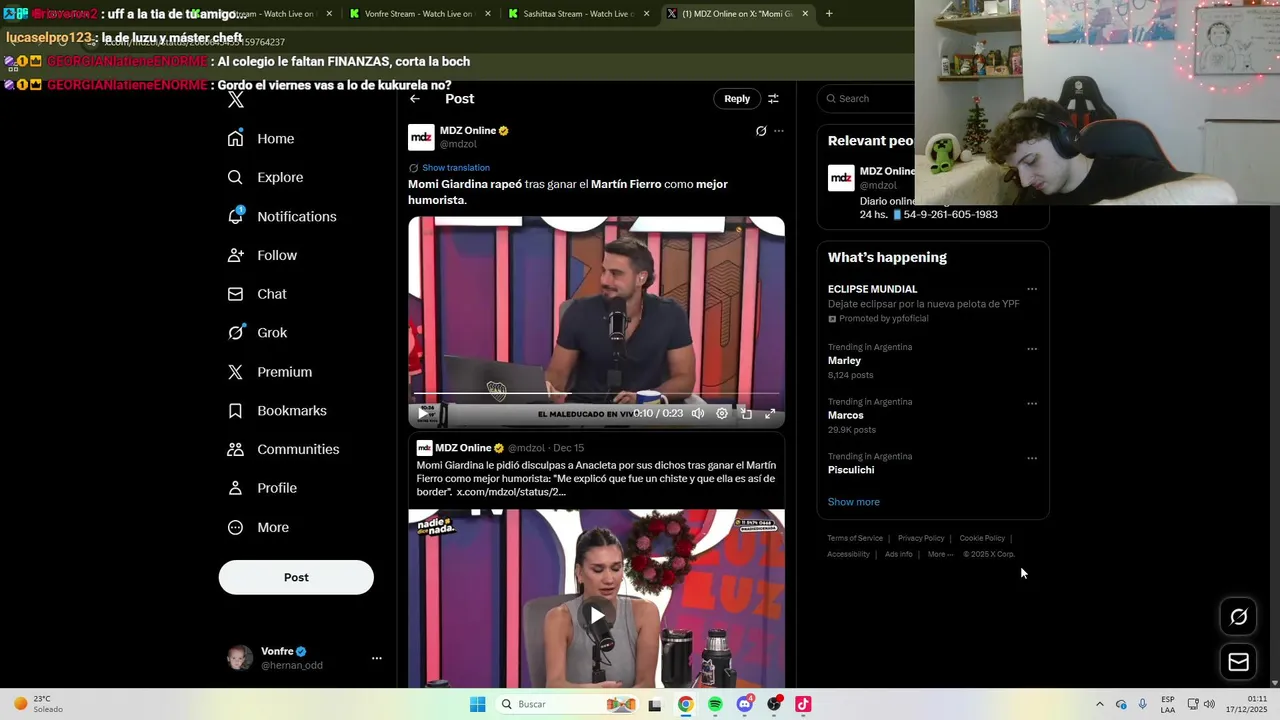Viewport: 1280px width, 720px height.
Task: Click the Vonfre profile avatar
Action: click(240, 658)
